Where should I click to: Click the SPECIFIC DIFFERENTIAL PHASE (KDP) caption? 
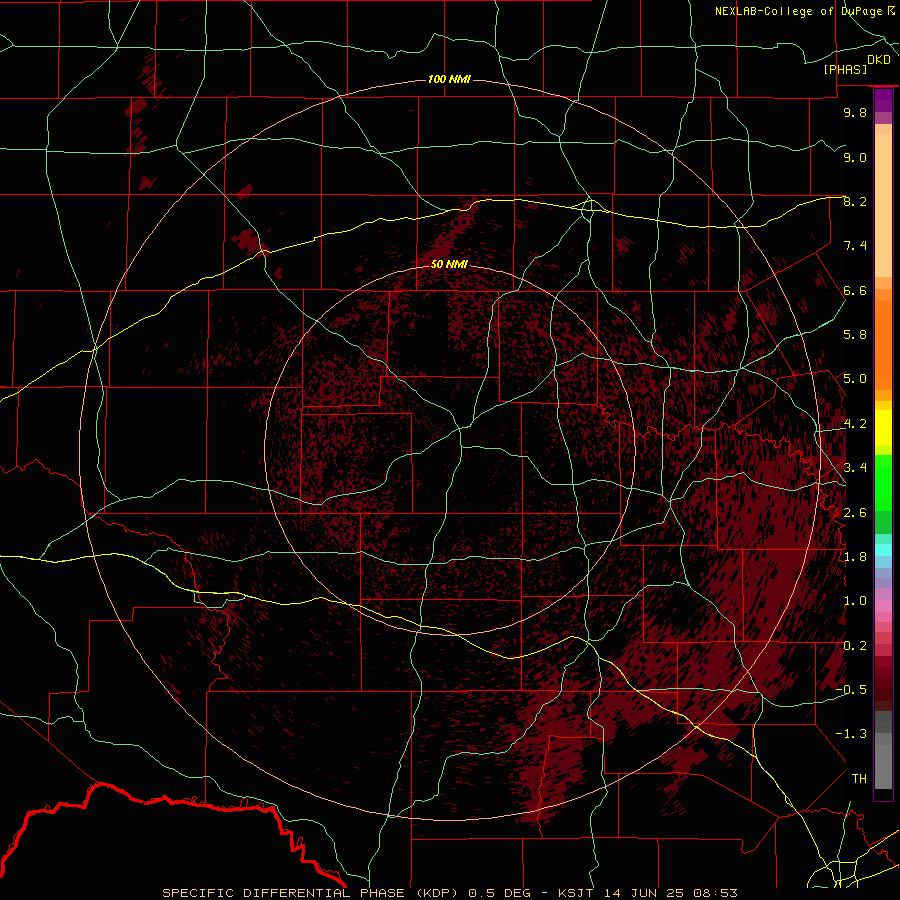(309, 893)
